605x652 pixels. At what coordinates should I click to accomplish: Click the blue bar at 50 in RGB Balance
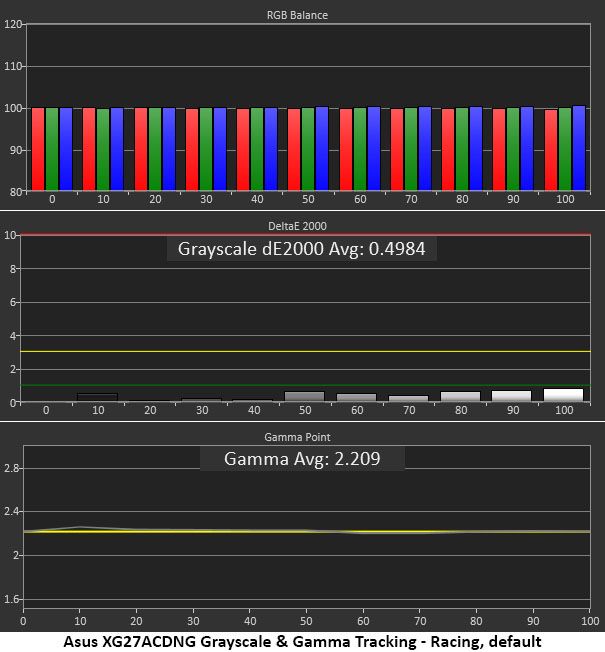tap(322, 148)
